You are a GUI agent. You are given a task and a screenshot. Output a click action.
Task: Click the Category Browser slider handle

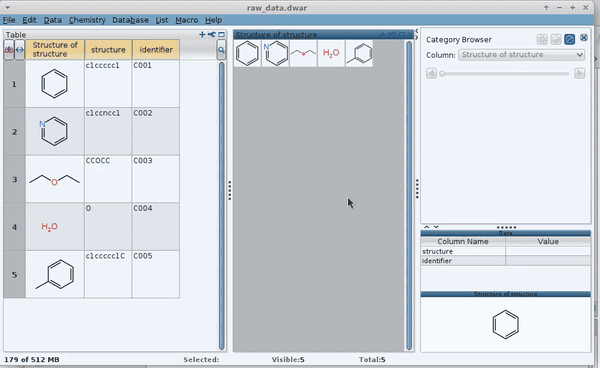coord(442,73)
